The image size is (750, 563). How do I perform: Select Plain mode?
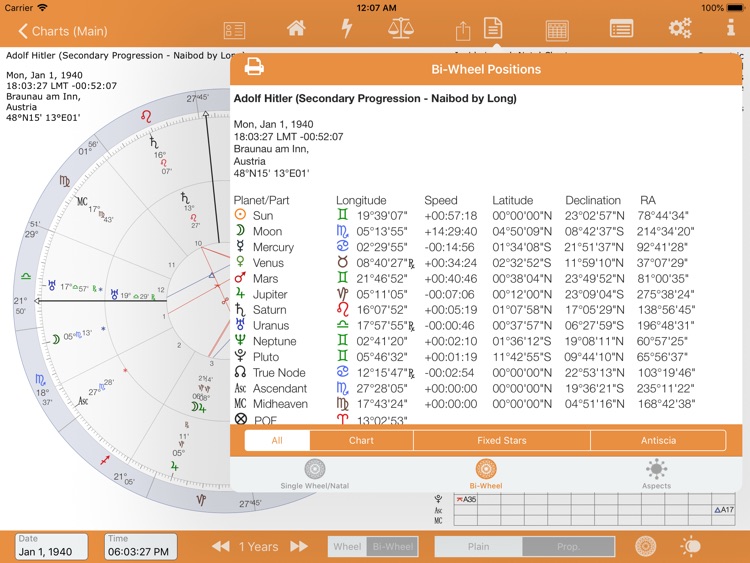(478, 546)
